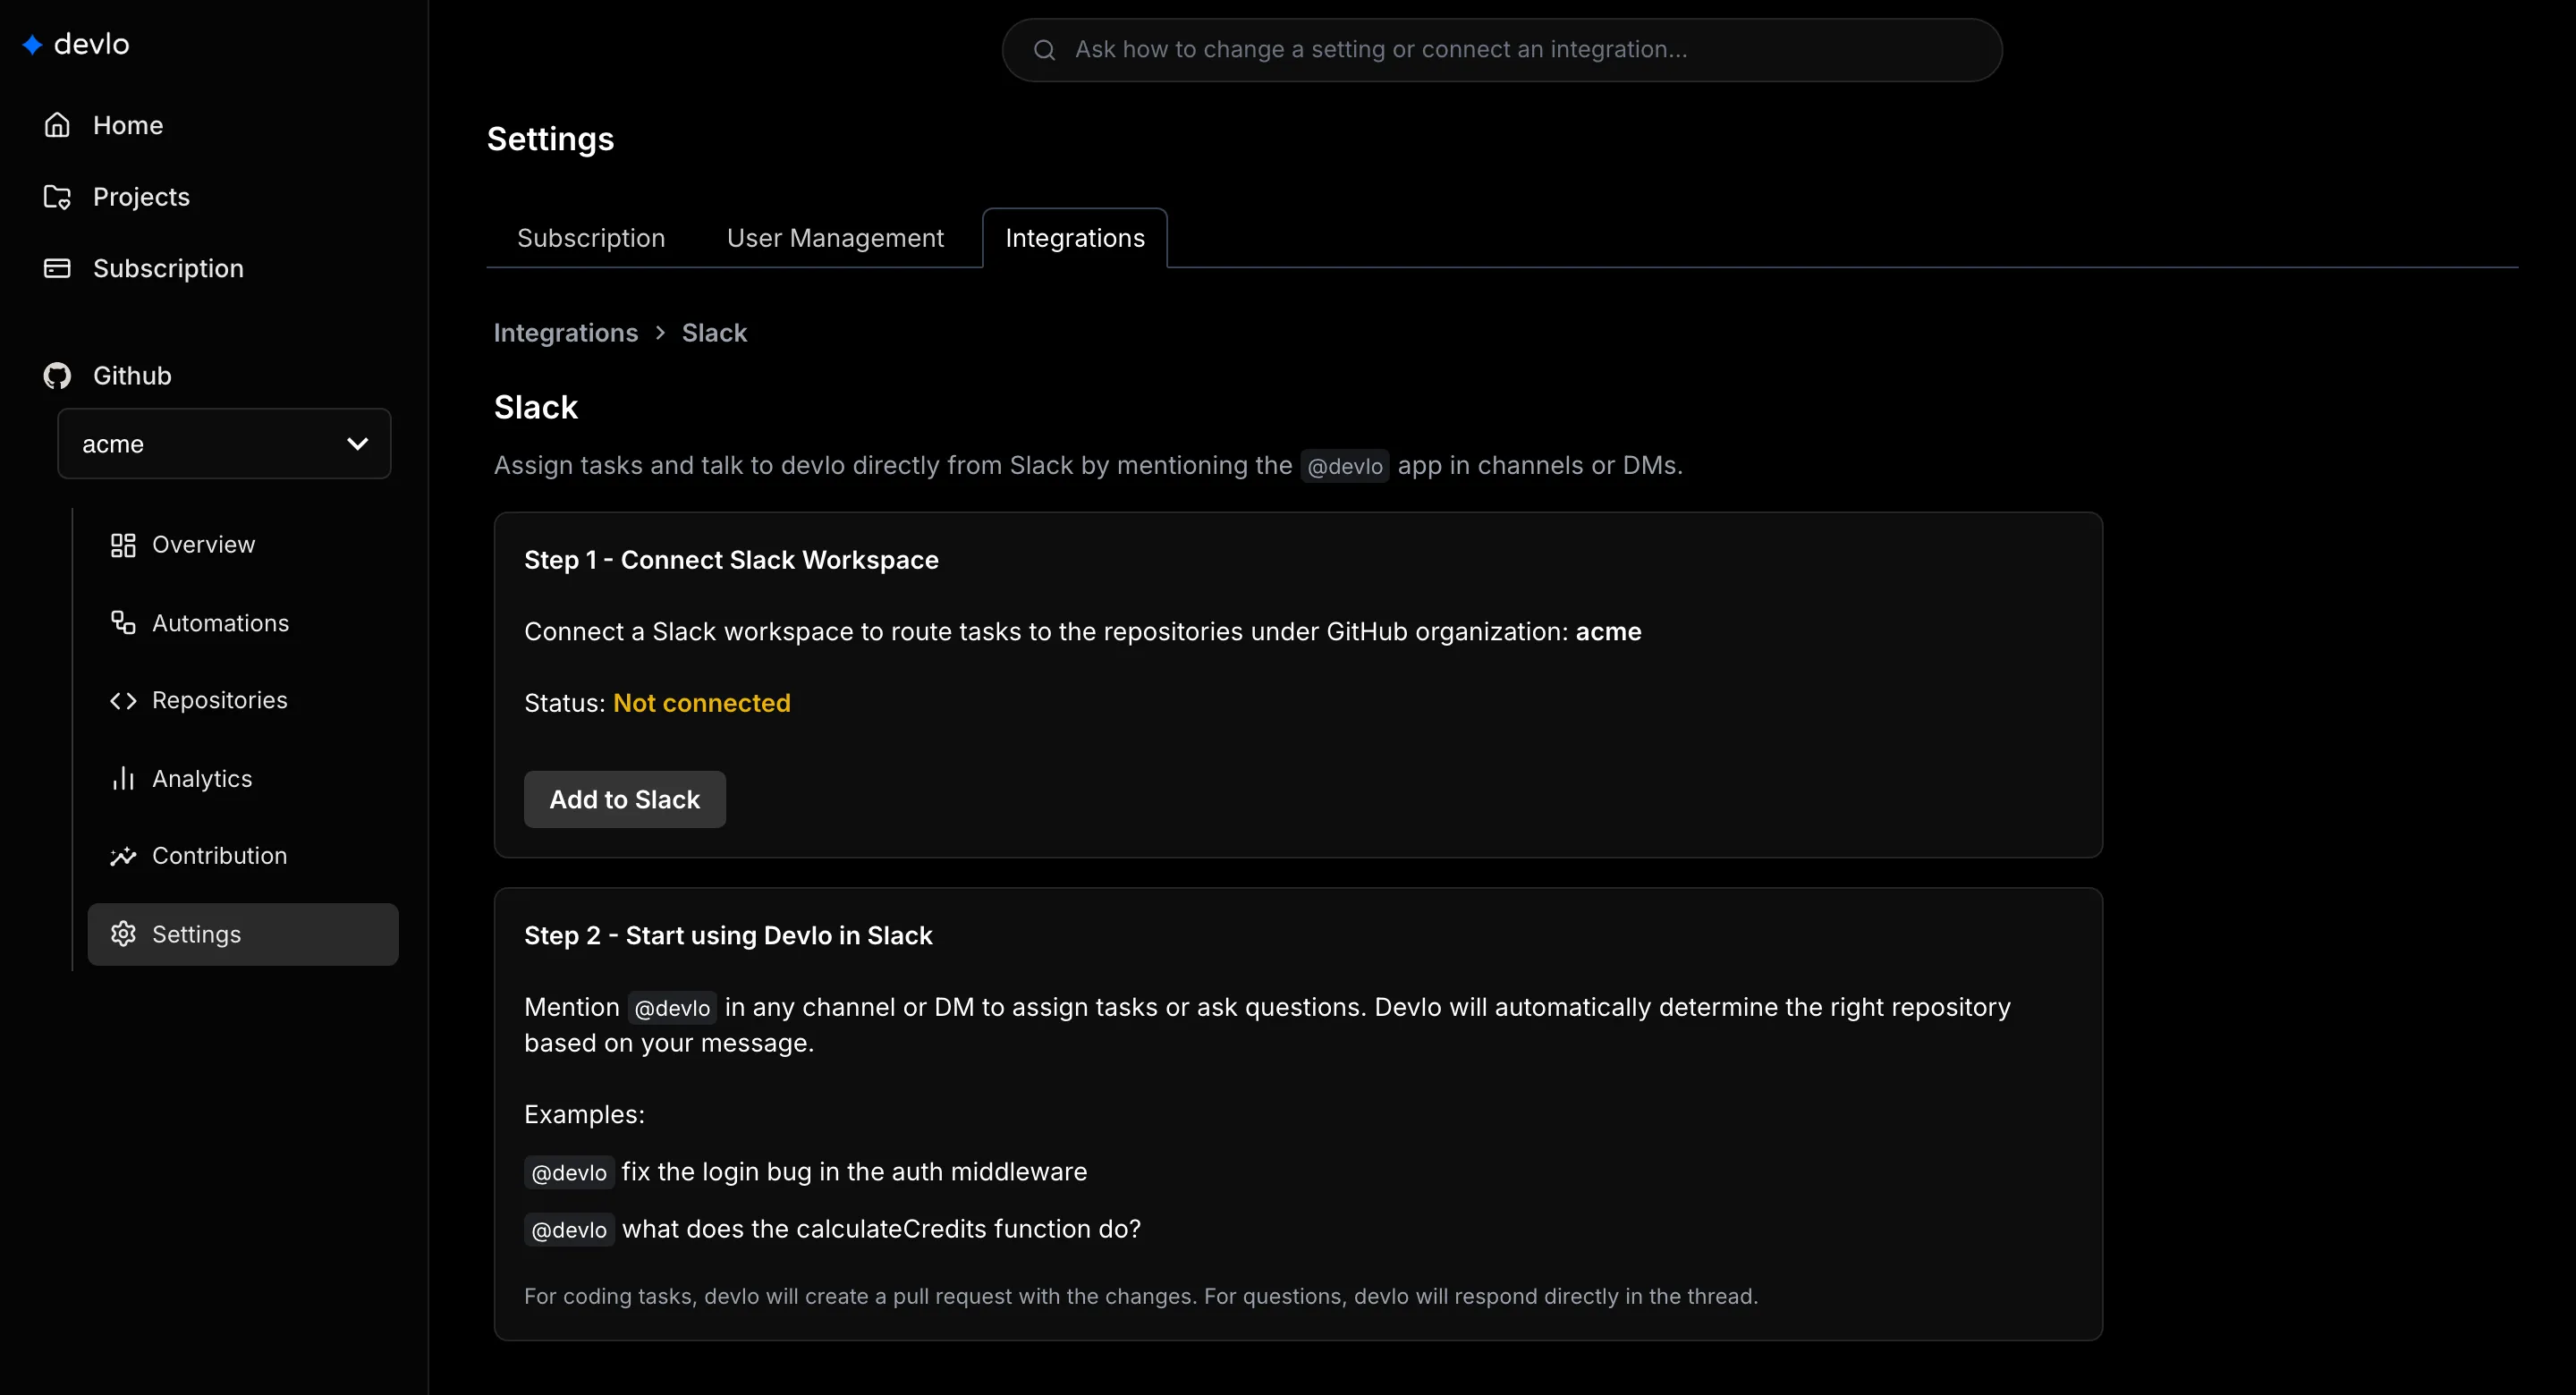The width and height of the screenshot is (2576, 1395).
Task: Go to Analytics page
Action: pos(243,779)
